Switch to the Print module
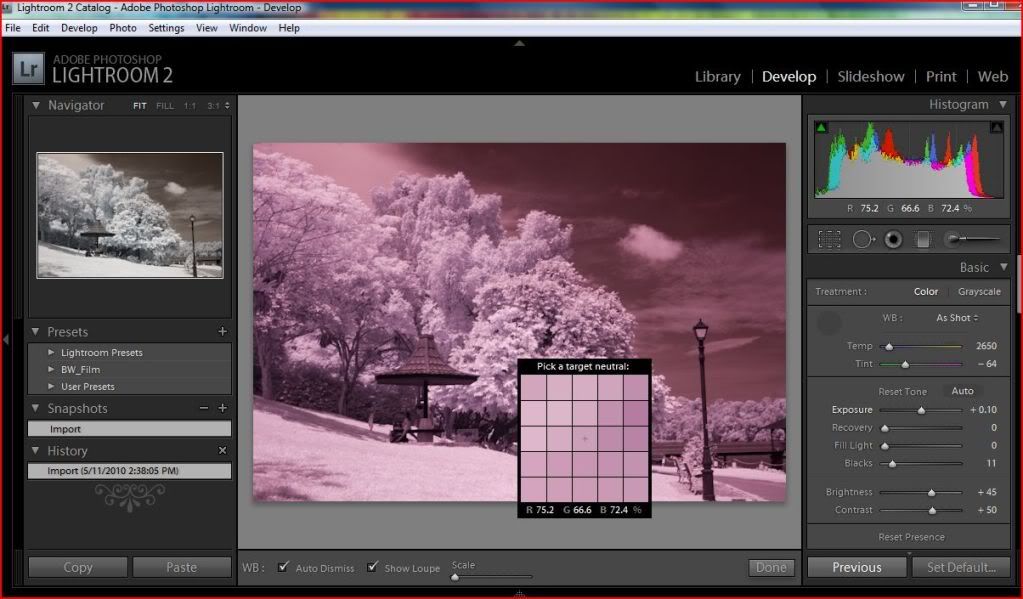1023x599 pixels. [941, 76]
